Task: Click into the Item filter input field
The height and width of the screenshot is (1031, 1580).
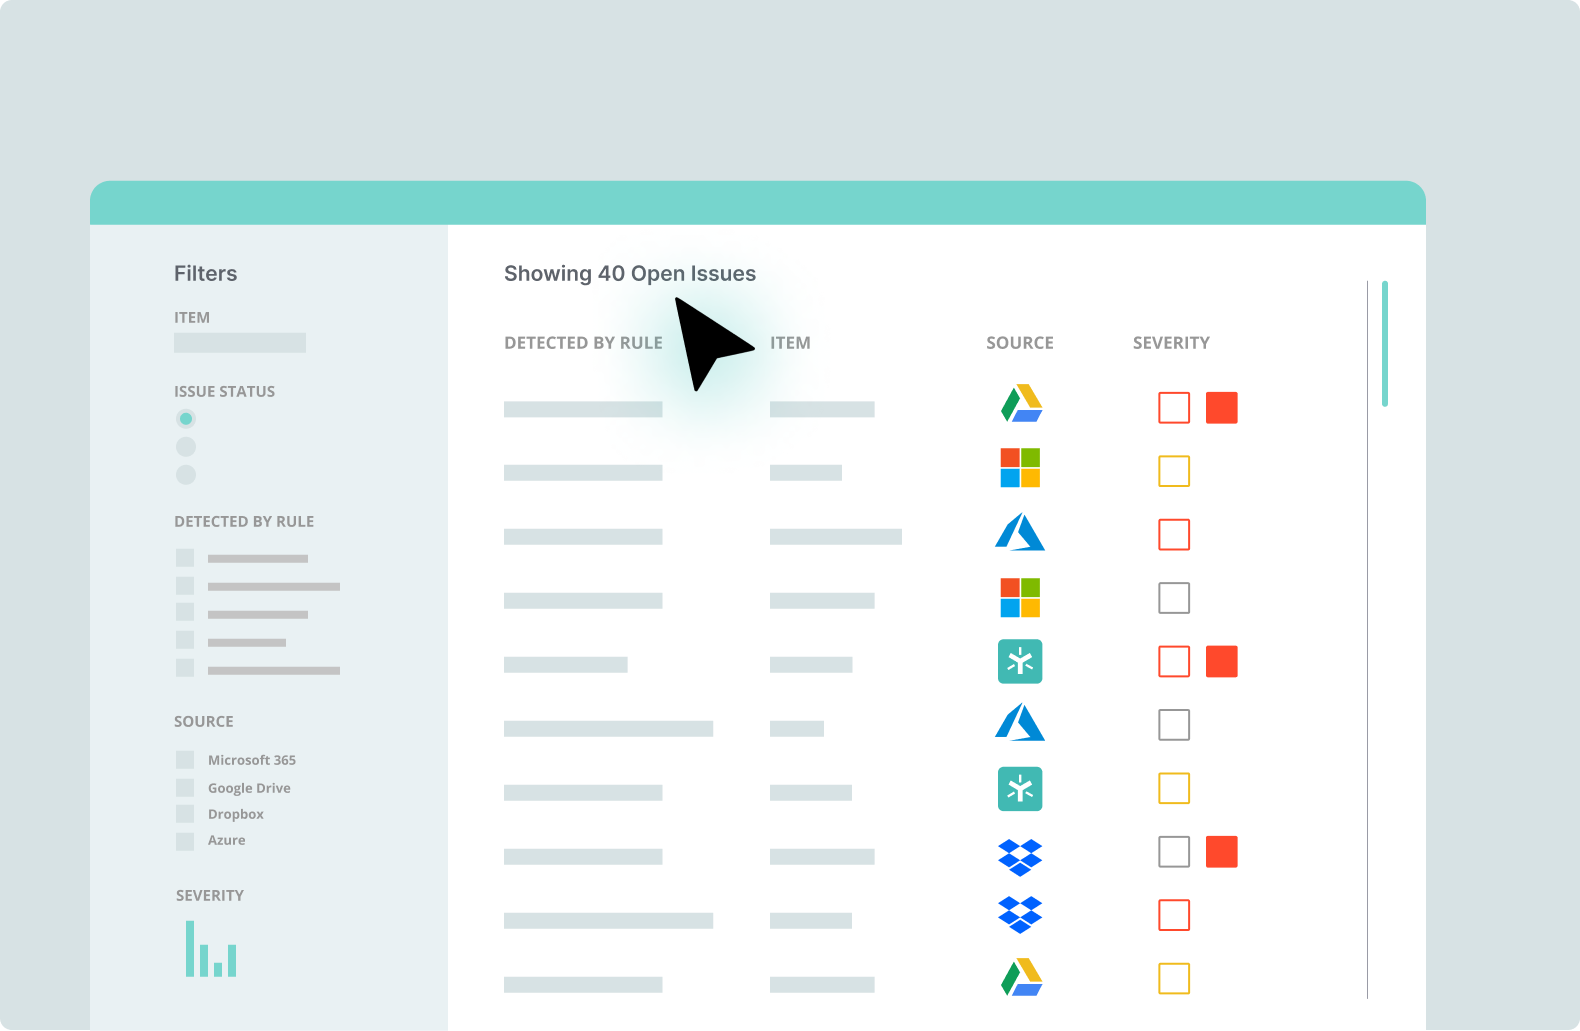Action: pyautogui.click(x=240, y=343)
